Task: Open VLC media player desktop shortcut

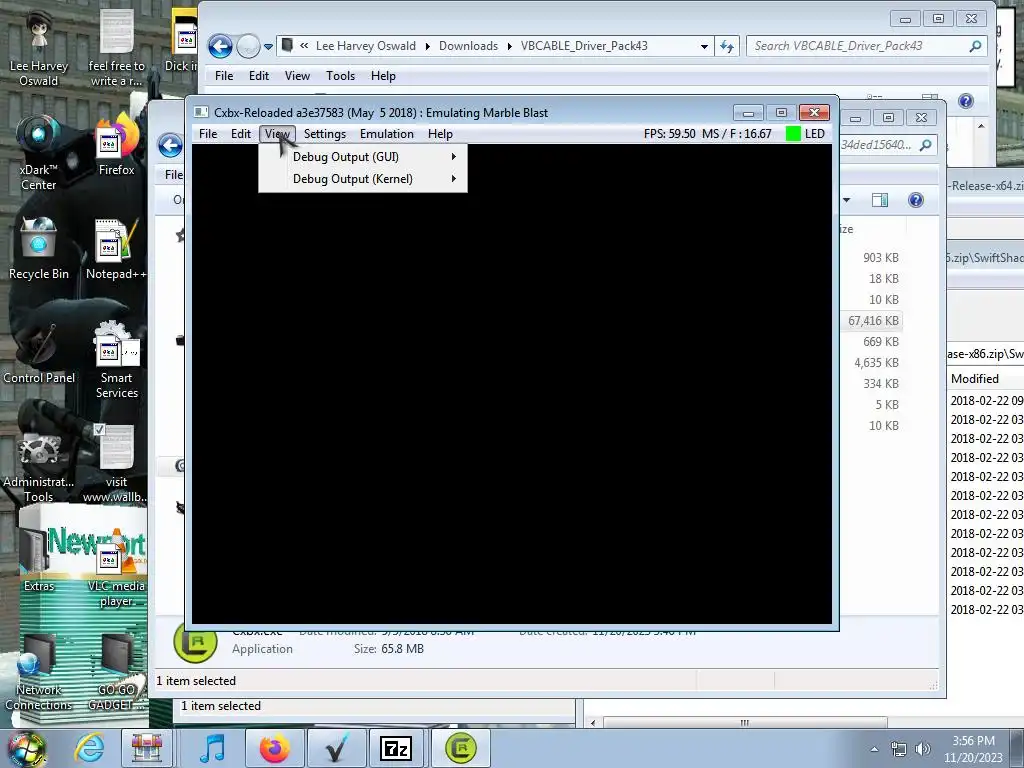Action: click(116, 568)
